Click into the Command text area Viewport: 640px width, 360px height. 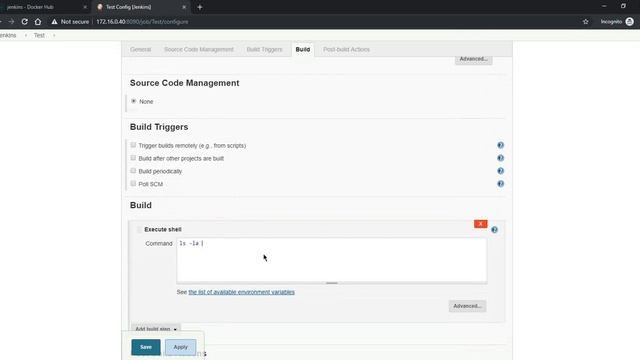331,260
